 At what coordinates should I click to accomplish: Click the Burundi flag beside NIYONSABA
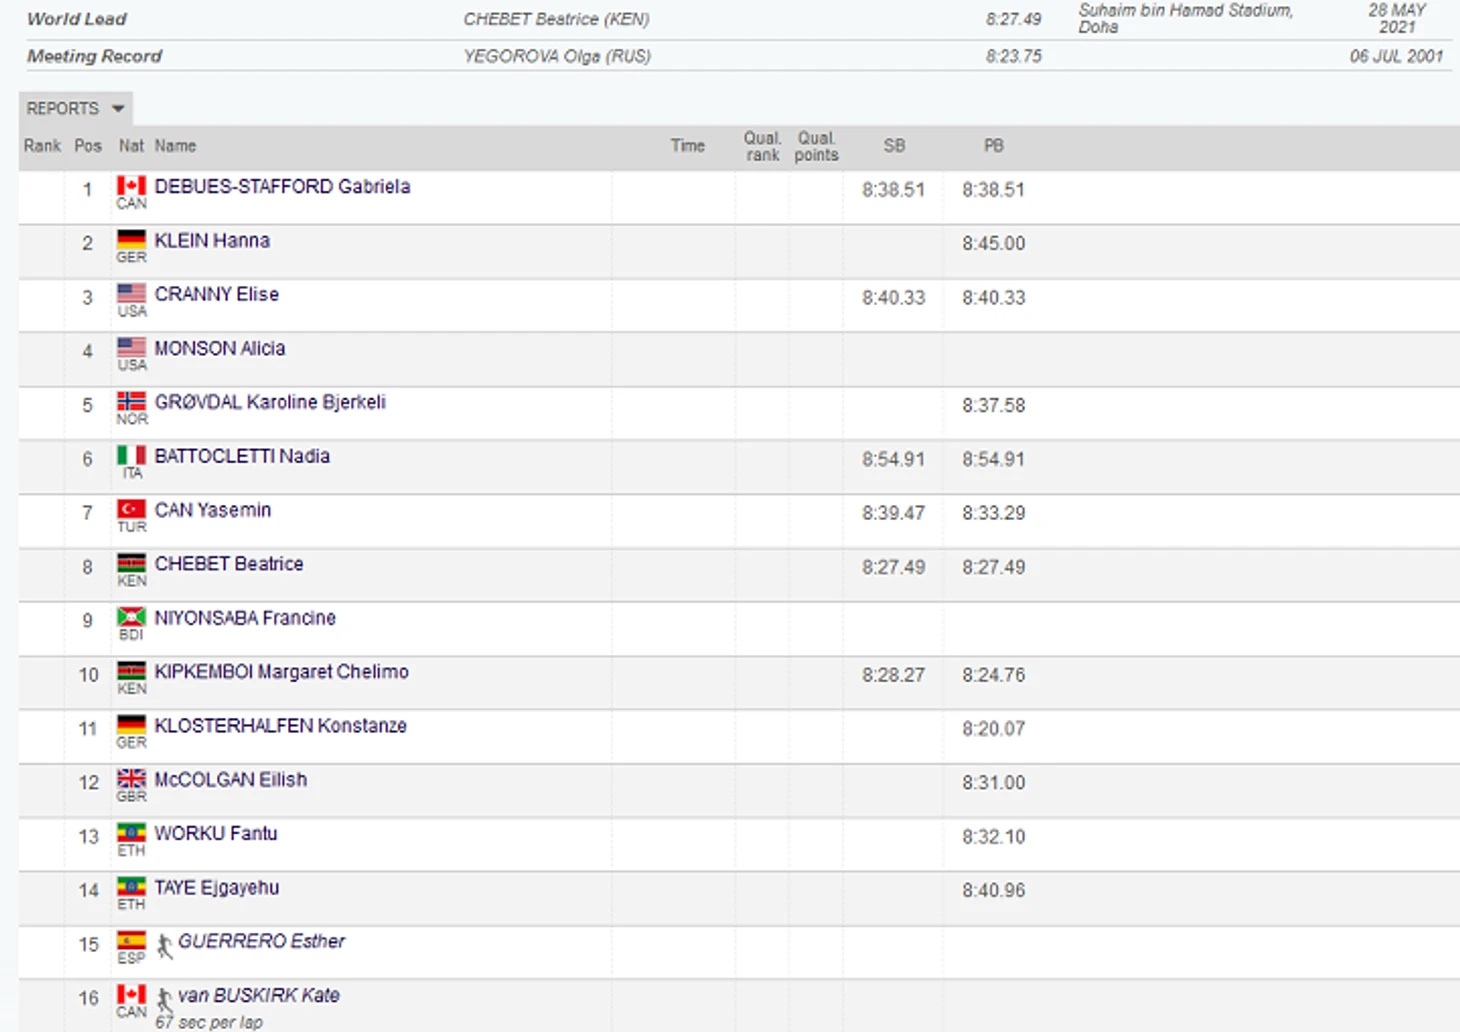click(x=131, y=617)
